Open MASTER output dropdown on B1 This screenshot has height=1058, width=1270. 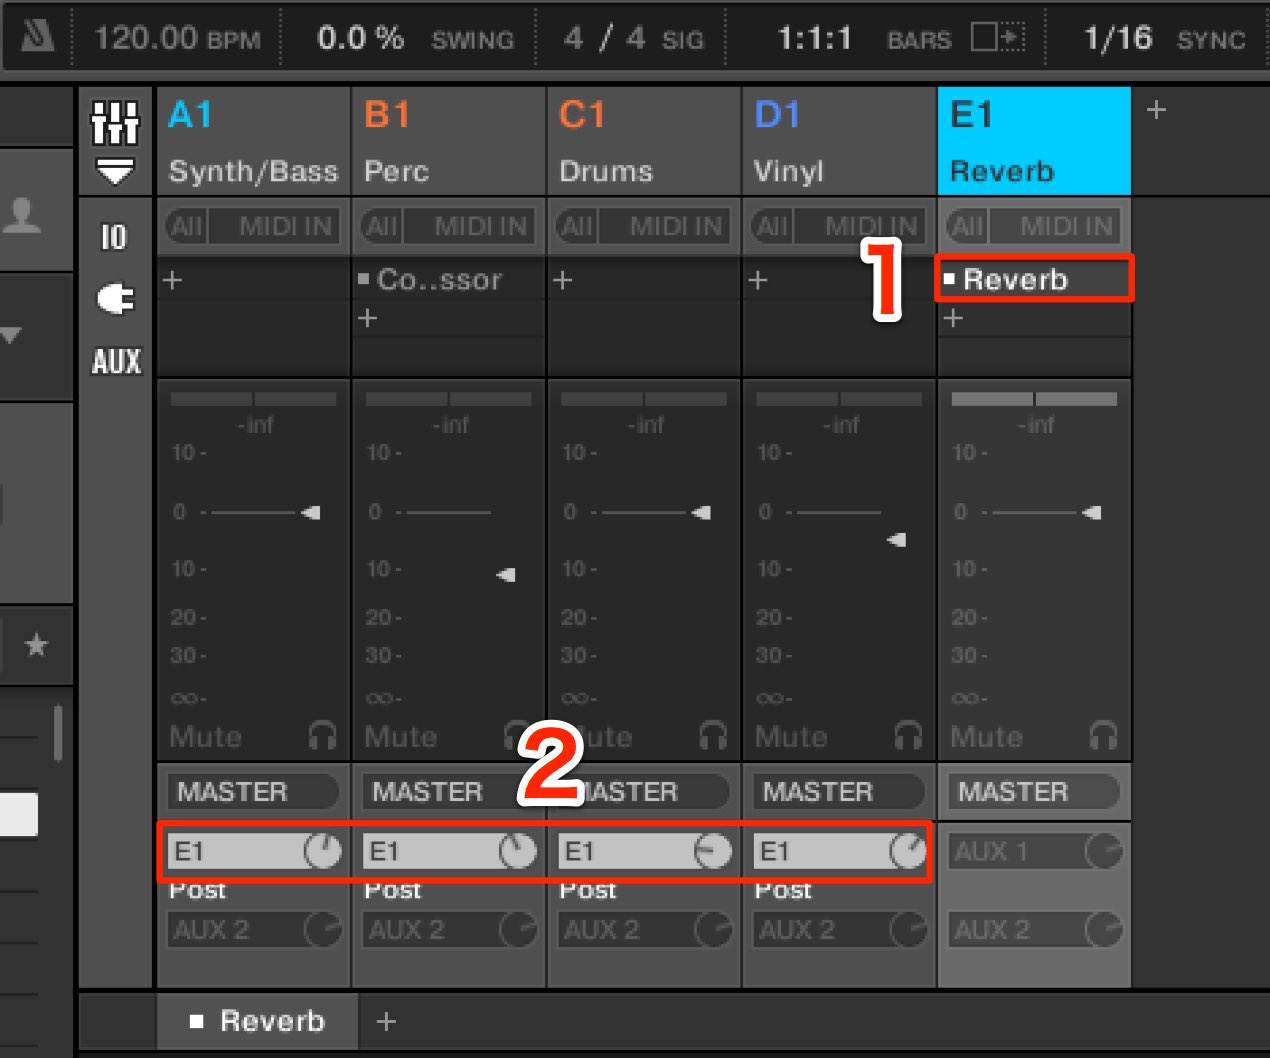pos(447,792)
